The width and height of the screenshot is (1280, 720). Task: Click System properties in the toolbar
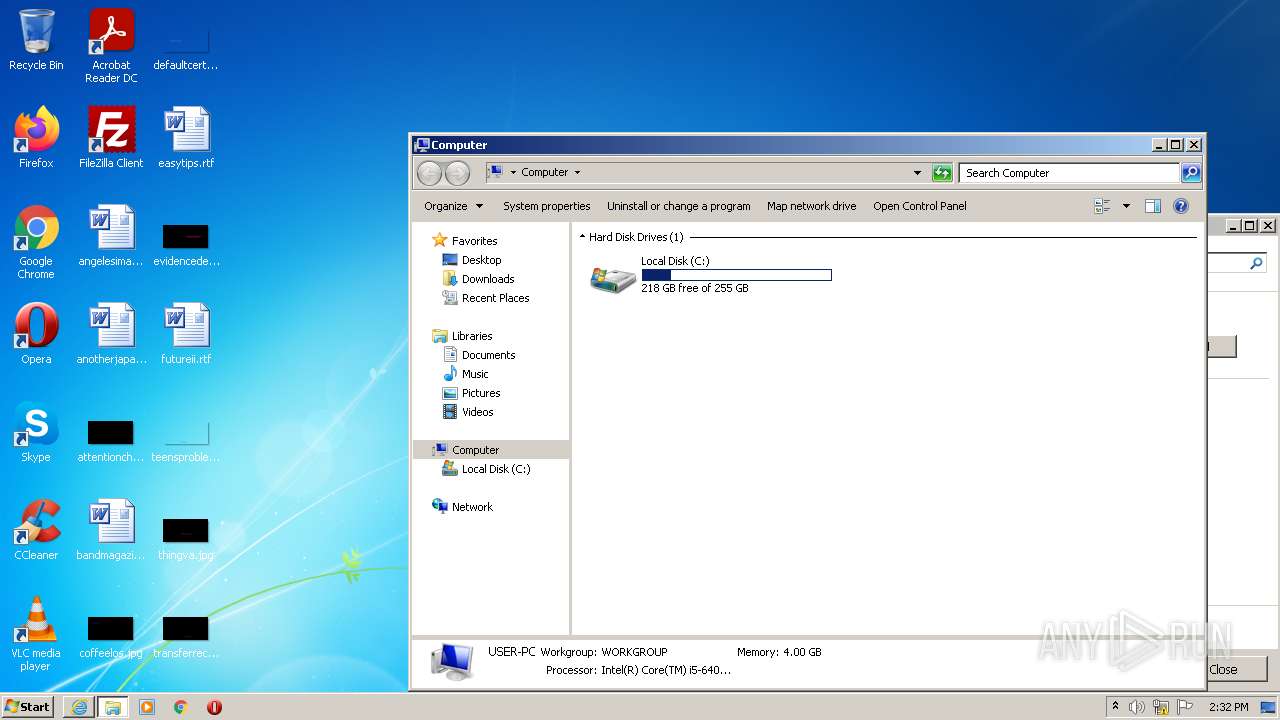(546, 206)
